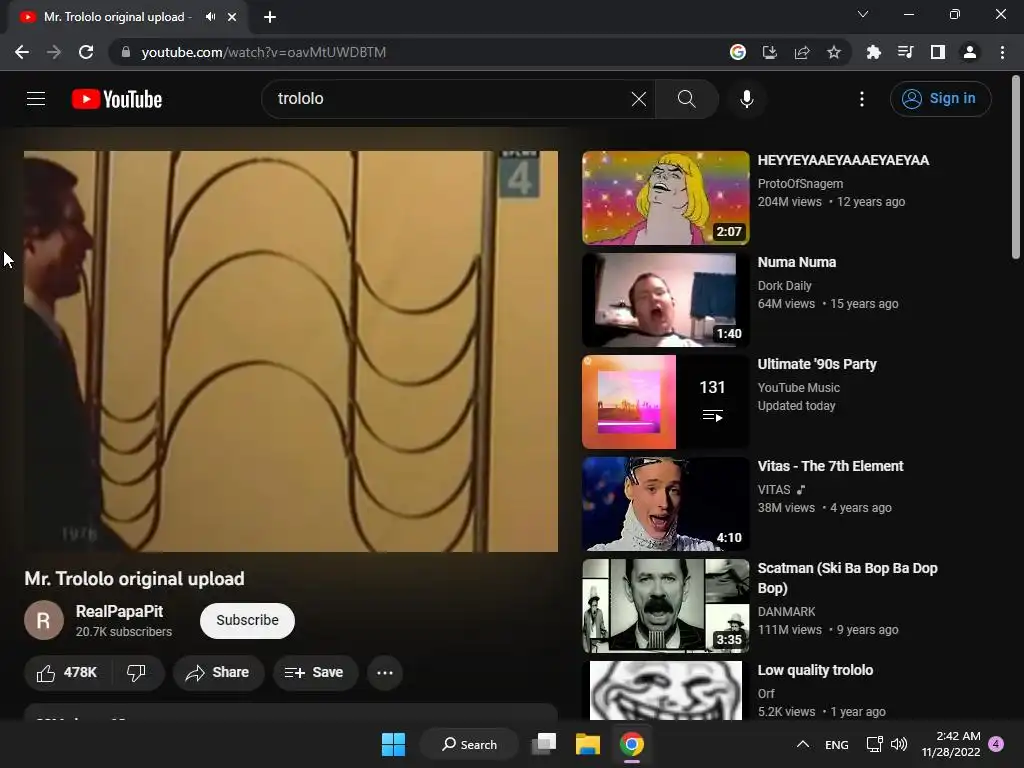
Task: Open ENG language switcher
Action: 837,744
